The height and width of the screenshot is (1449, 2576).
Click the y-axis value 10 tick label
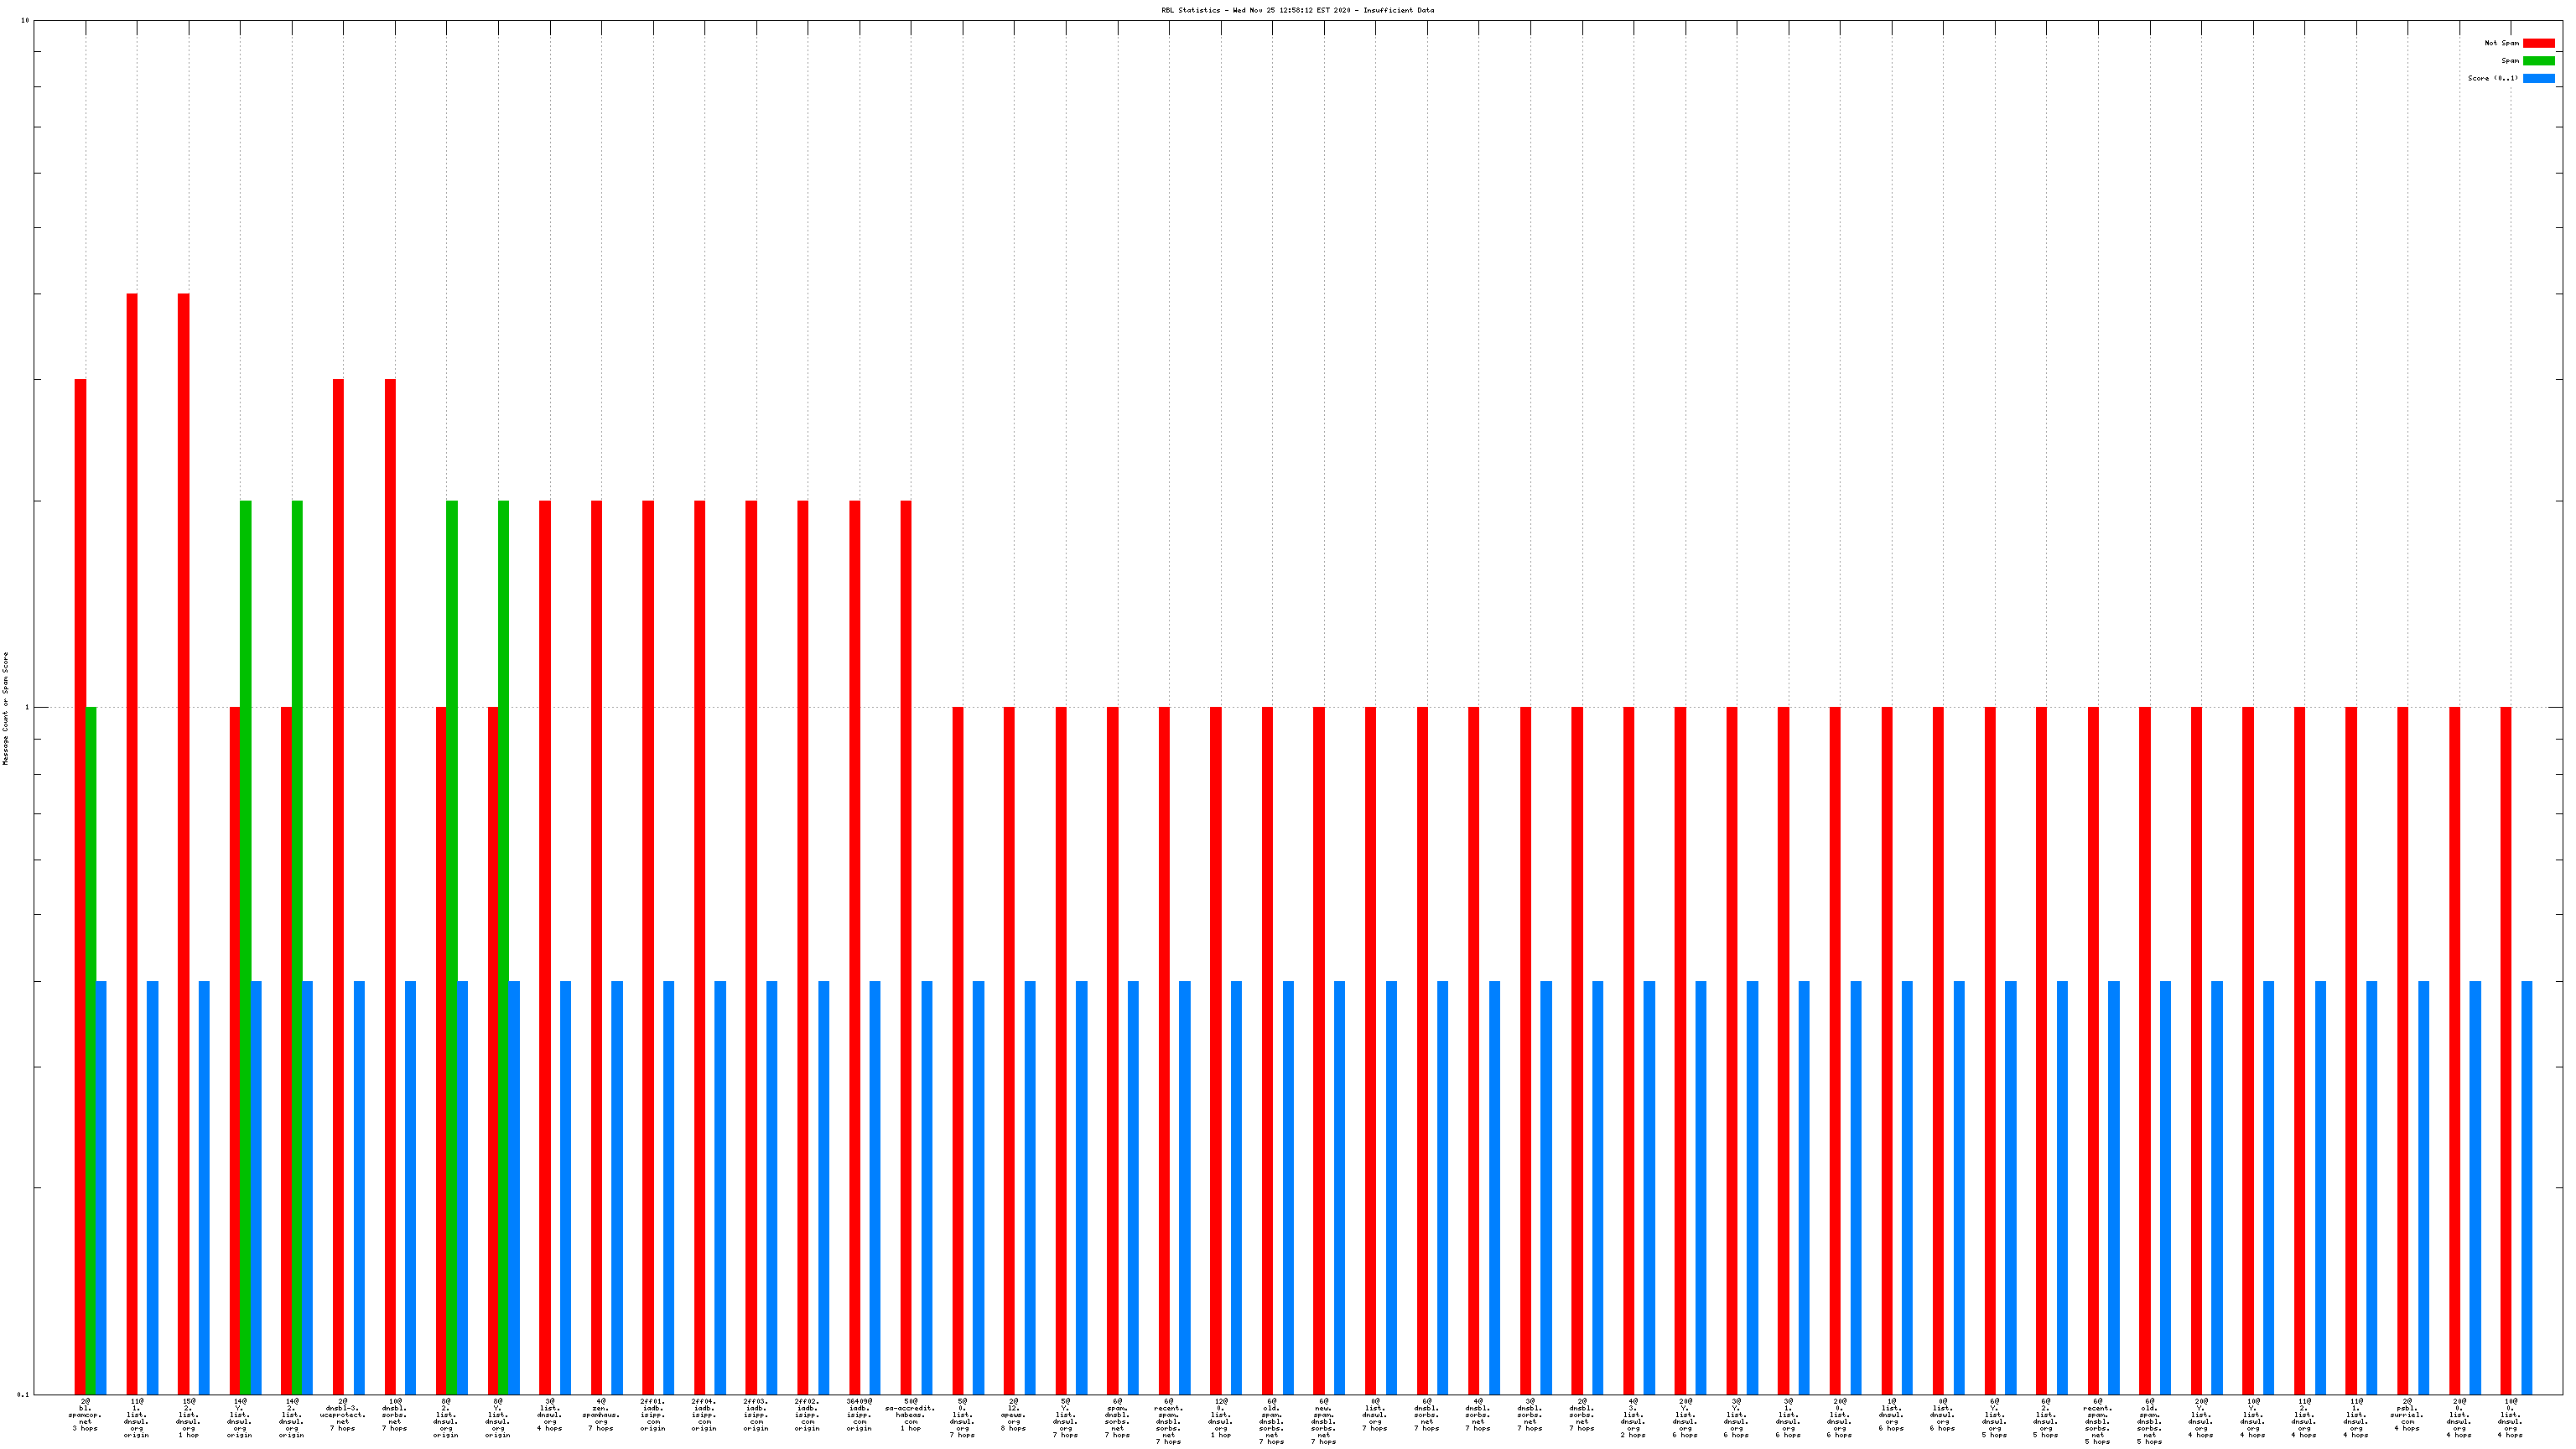pyautogui.click(x=25, y=21)
